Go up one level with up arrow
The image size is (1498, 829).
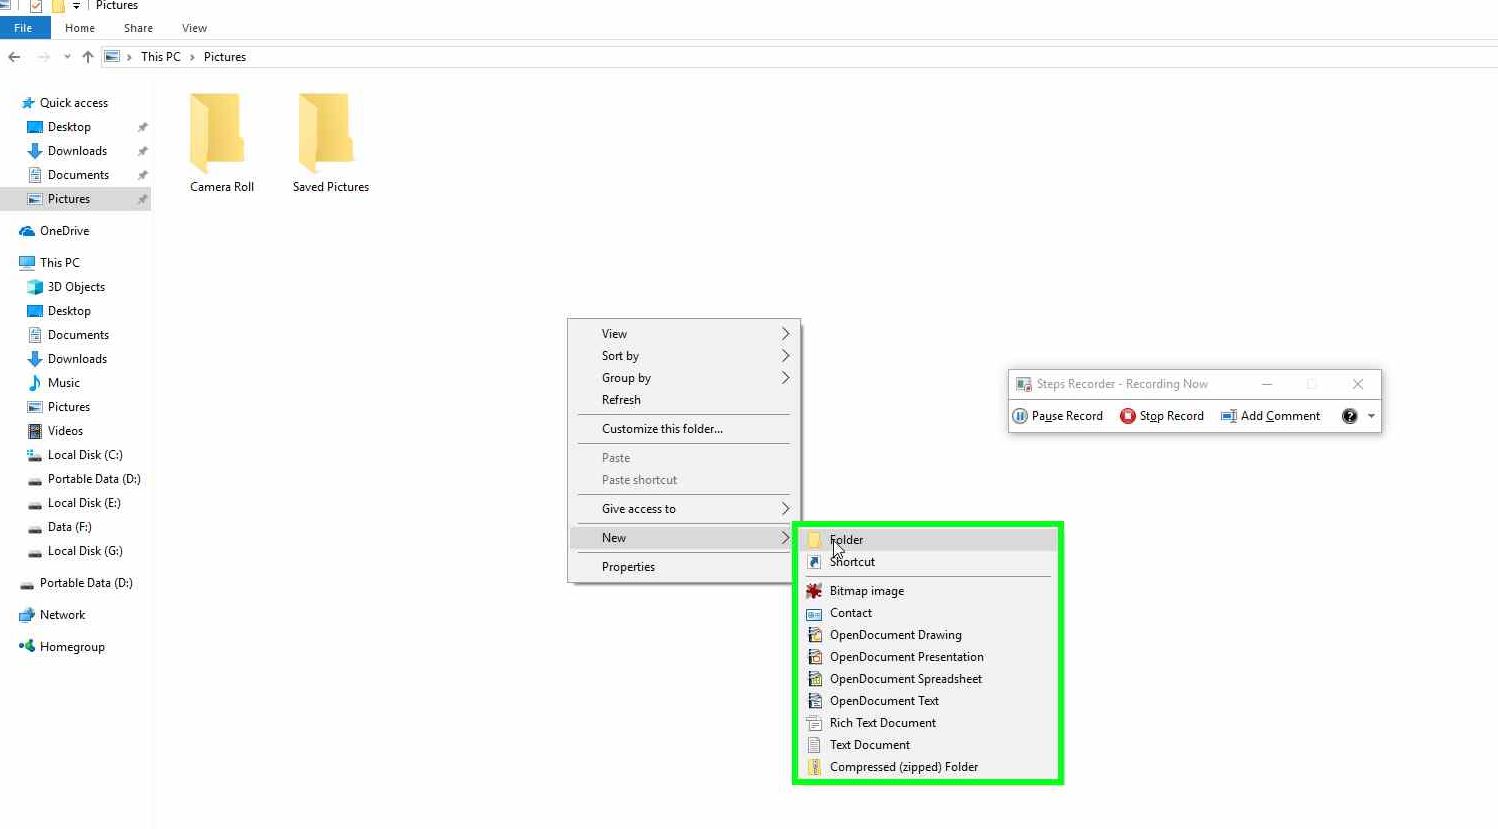pos(88,57)
